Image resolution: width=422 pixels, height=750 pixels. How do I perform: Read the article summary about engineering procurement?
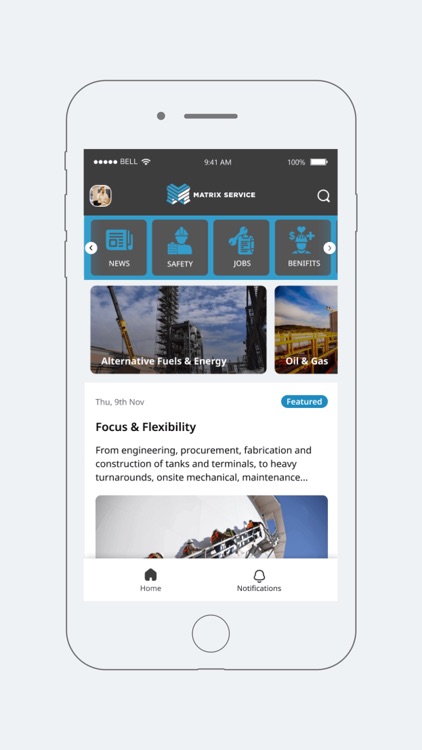203,463
